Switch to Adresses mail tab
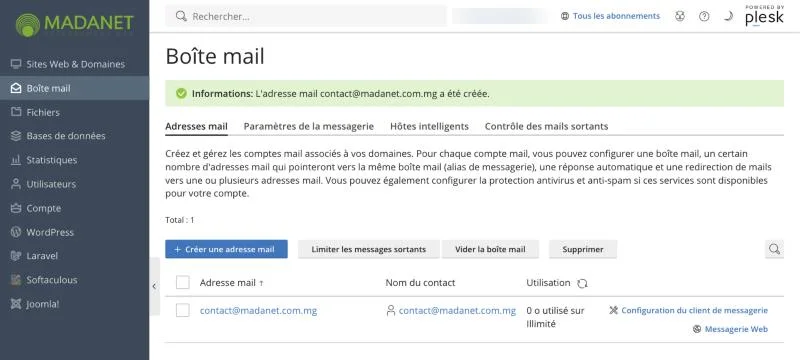 tap(196, 126)
